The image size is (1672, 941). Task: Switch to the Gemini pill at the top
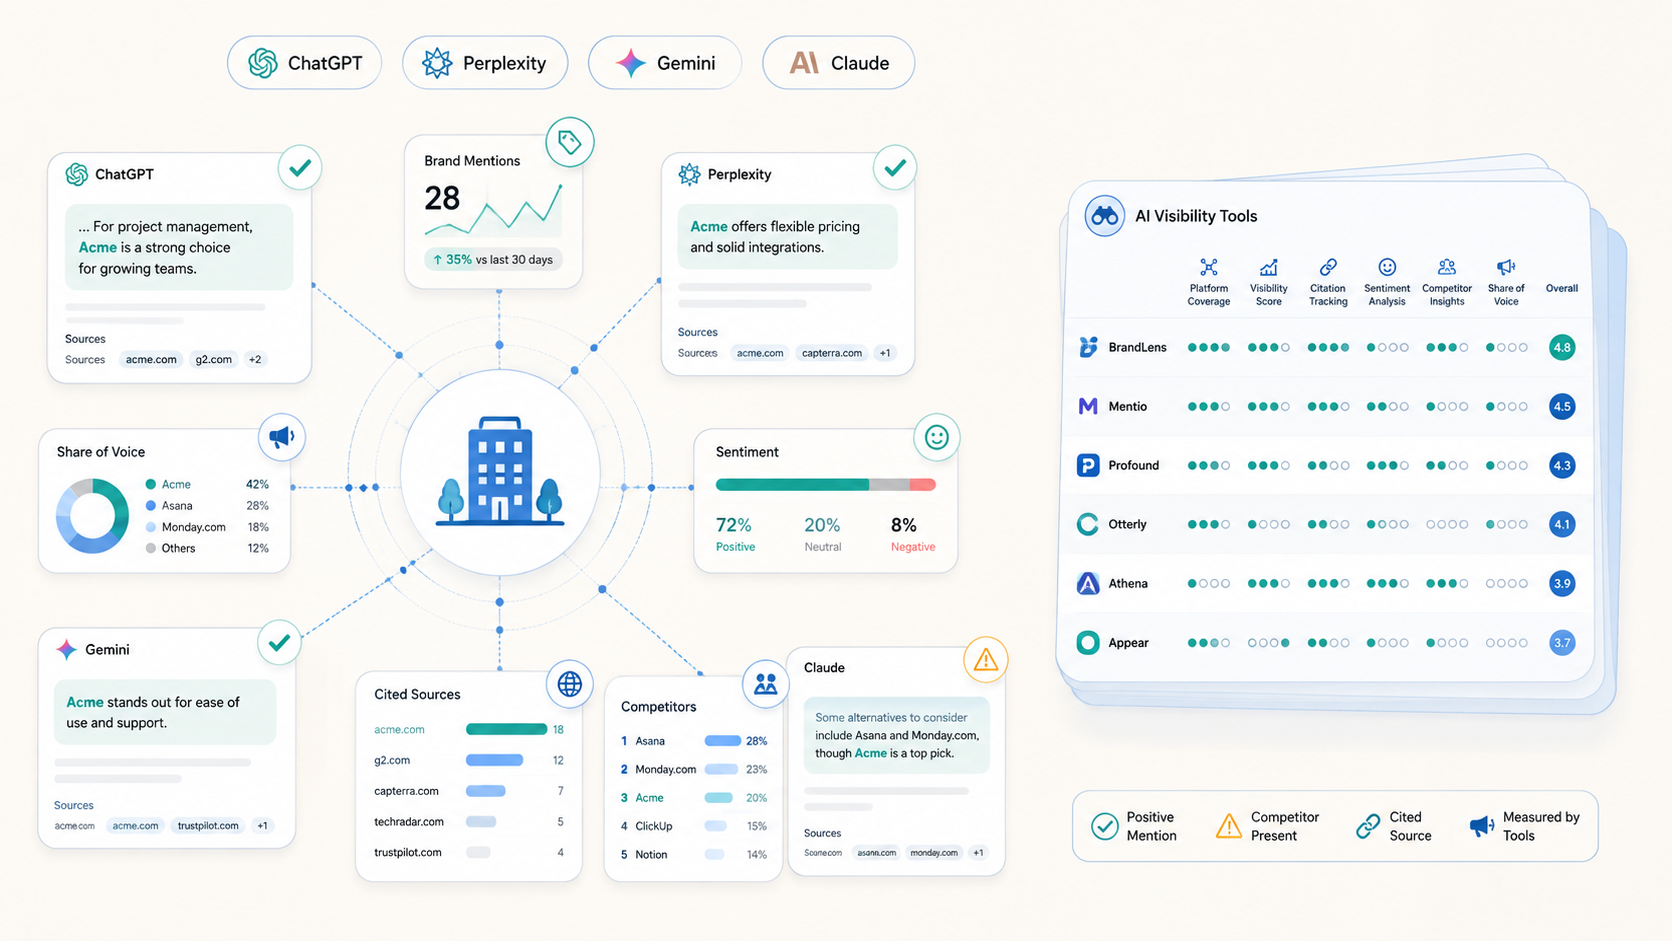(x=665, y=63)
